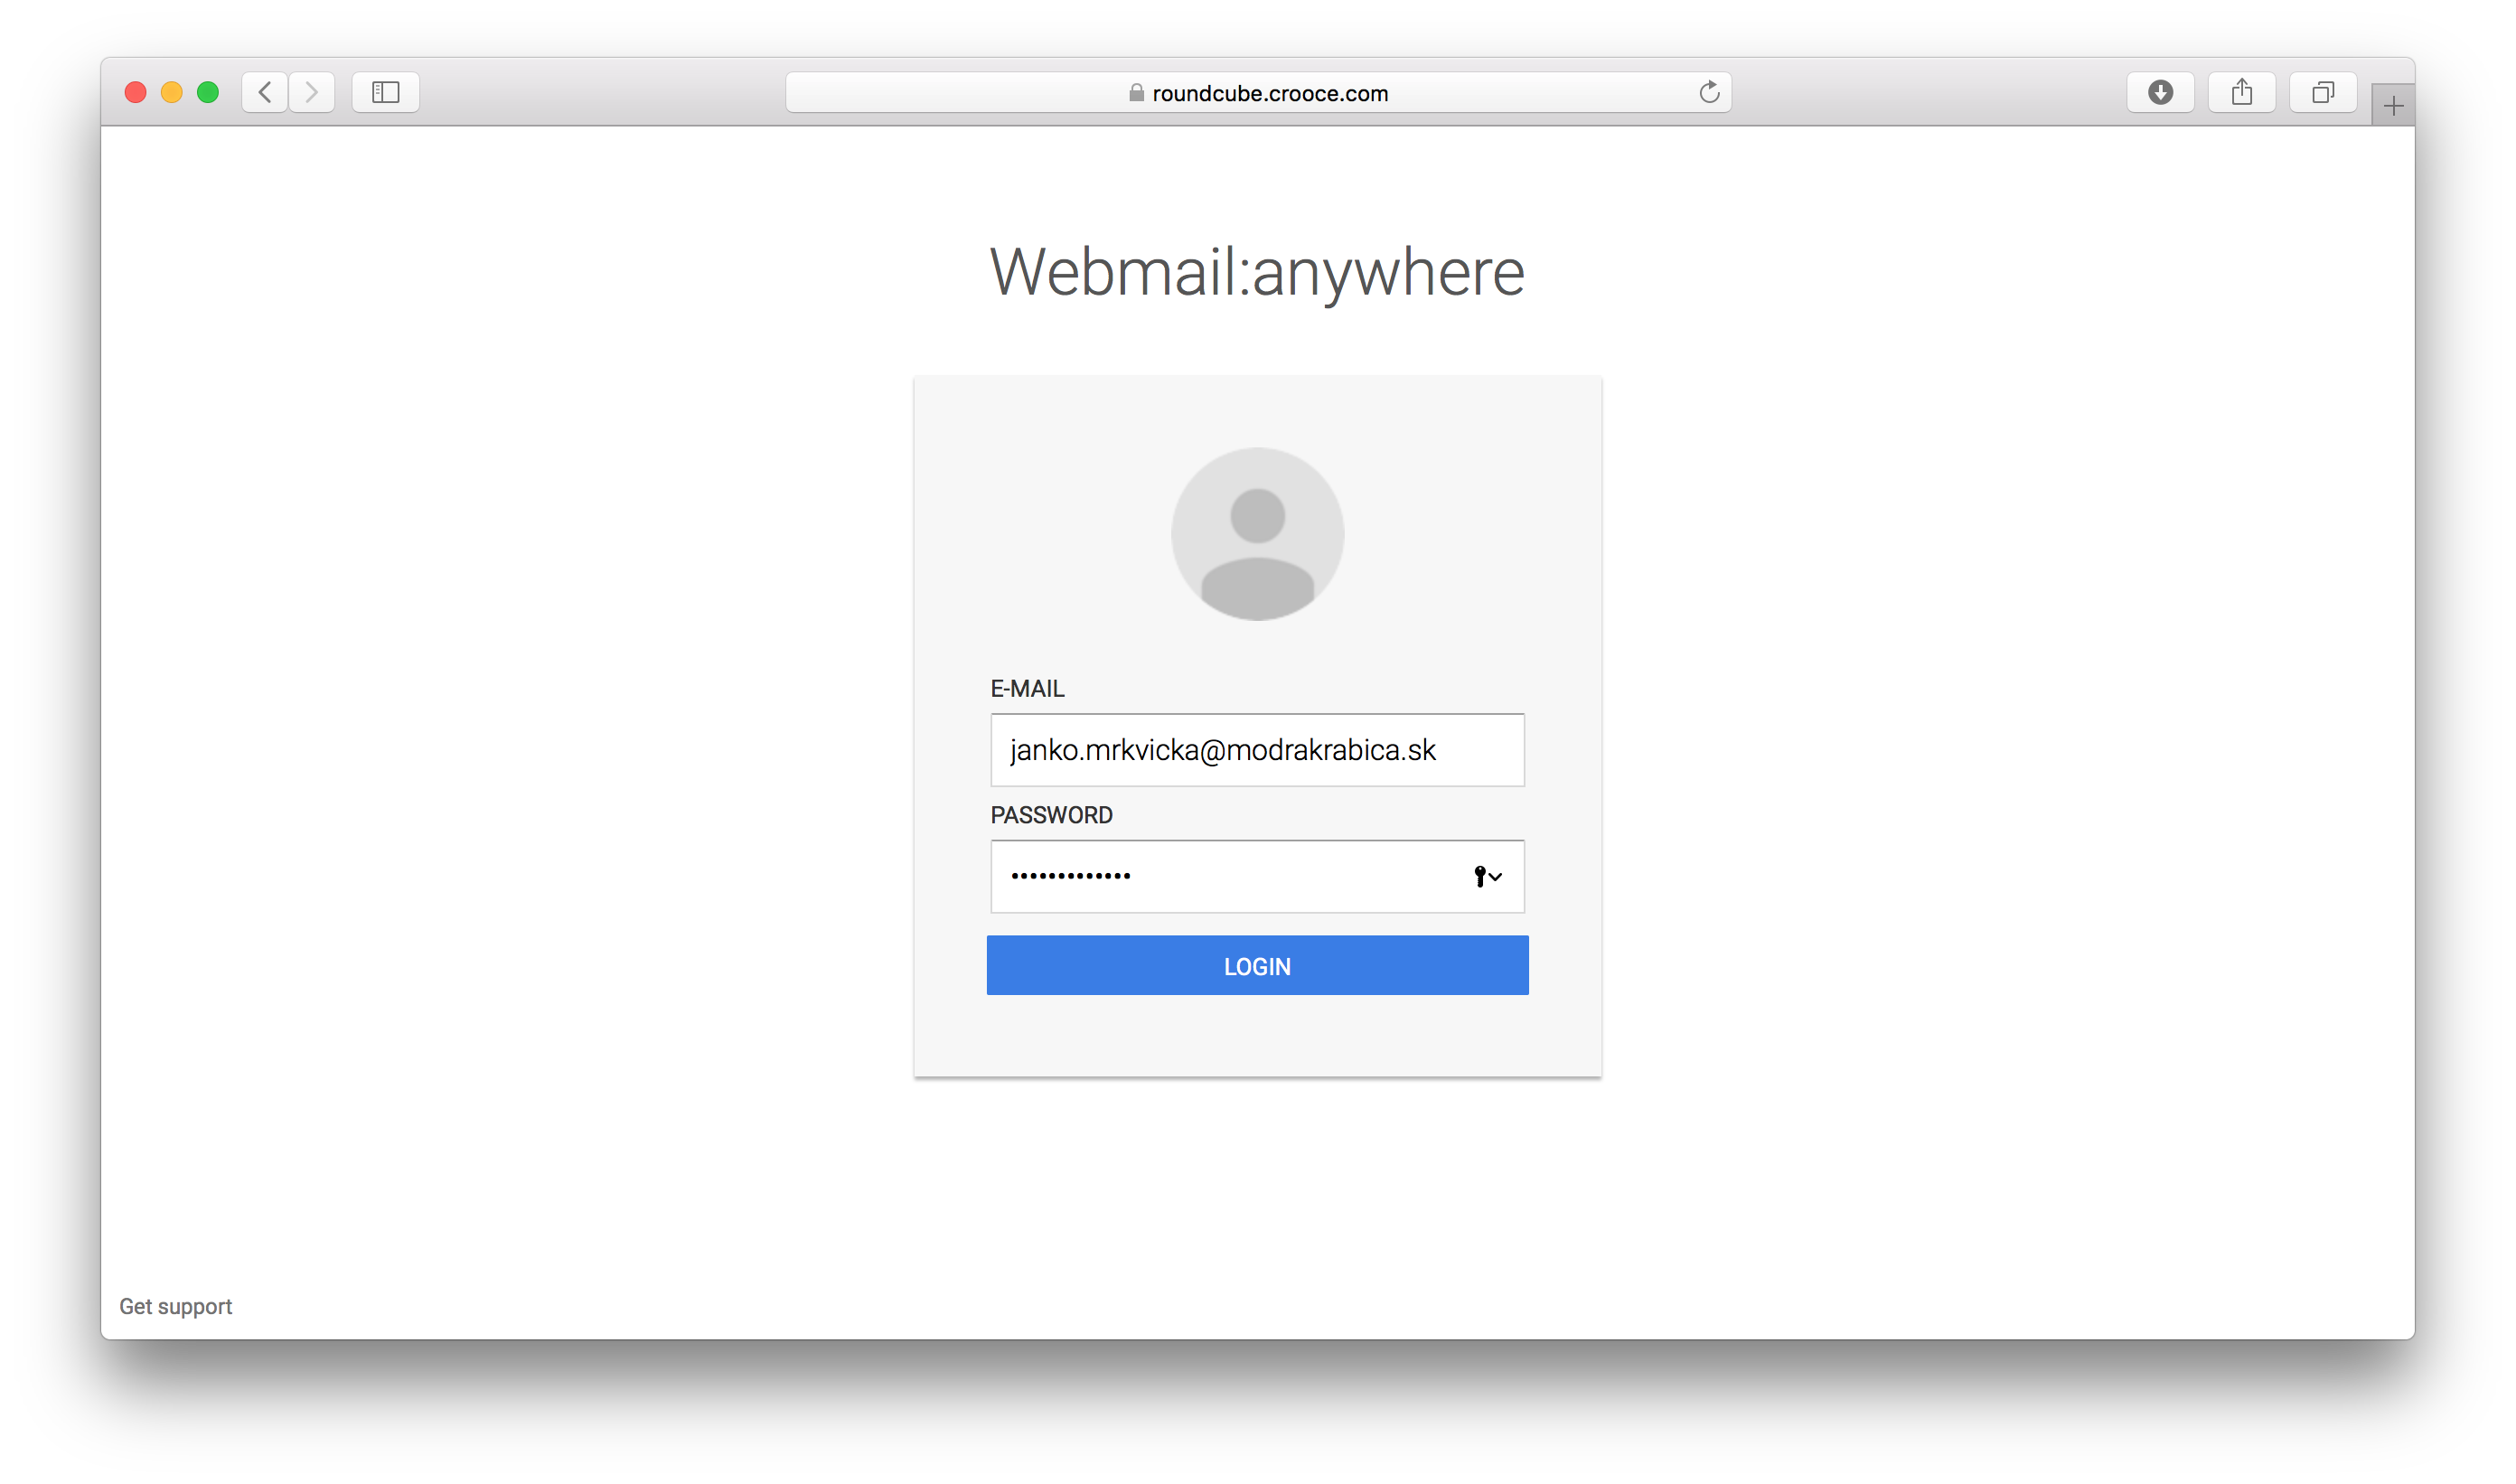Screen dimensions: 2516x1484
Task: Focus the E-MAIL input field
Action: [x=1257, y=750]
